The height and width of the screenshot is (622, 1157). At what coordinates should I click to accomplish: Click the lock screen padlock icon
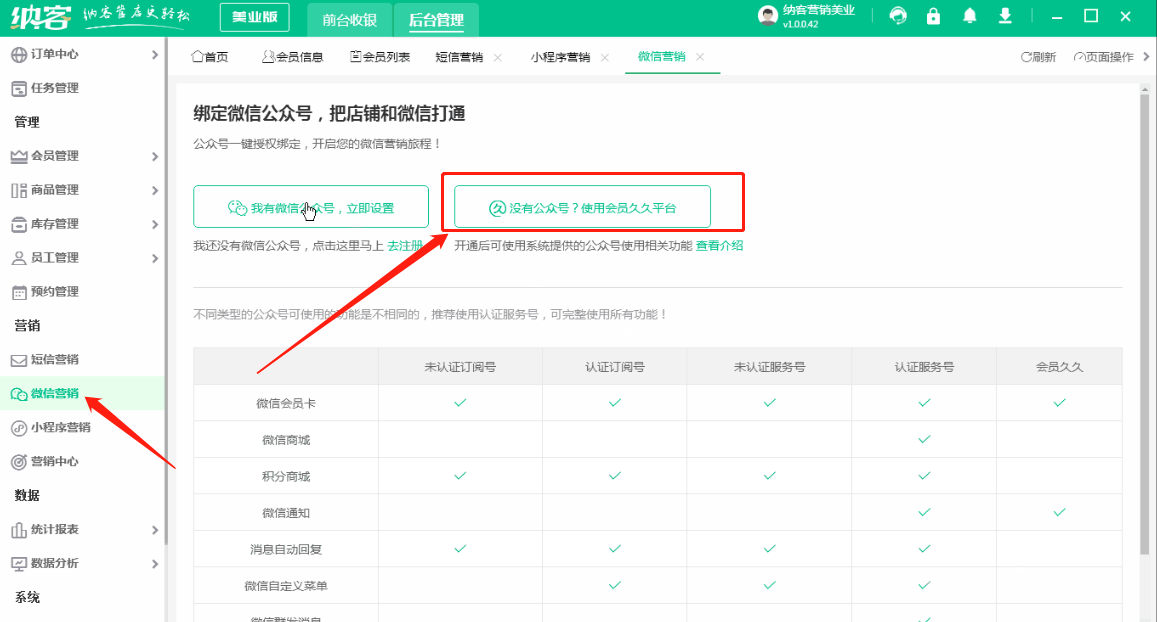pos(934,16)
